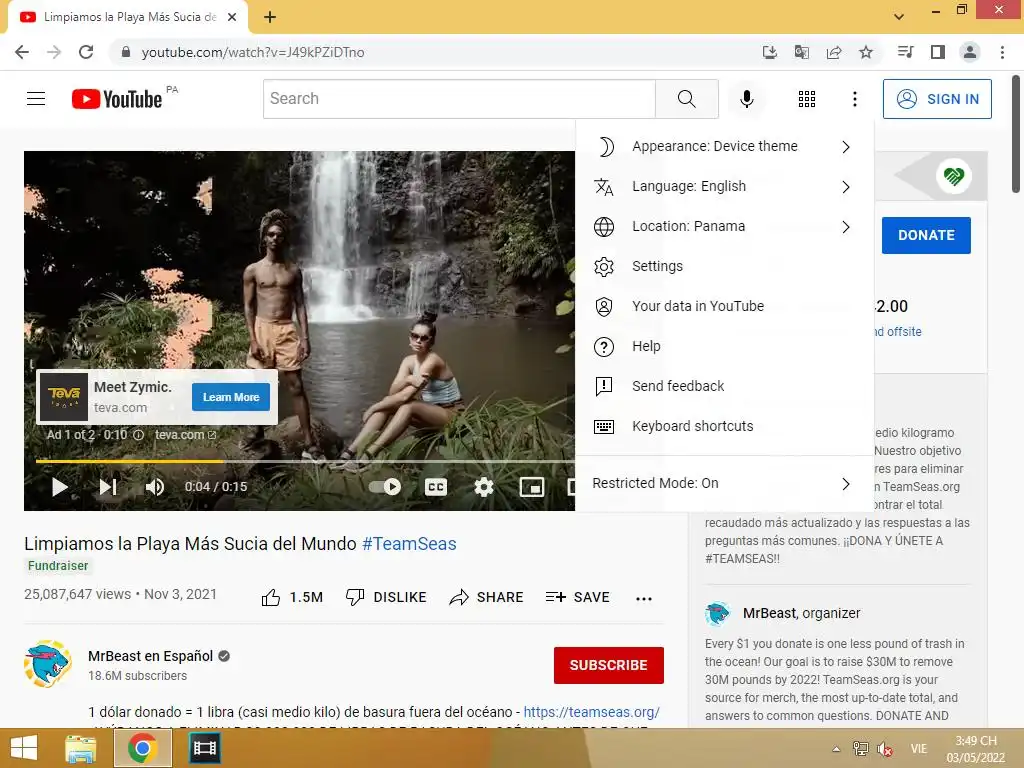Mute the video with the speaker icon
This screenshot has height=768, width=1024.
tap(155, 487)
